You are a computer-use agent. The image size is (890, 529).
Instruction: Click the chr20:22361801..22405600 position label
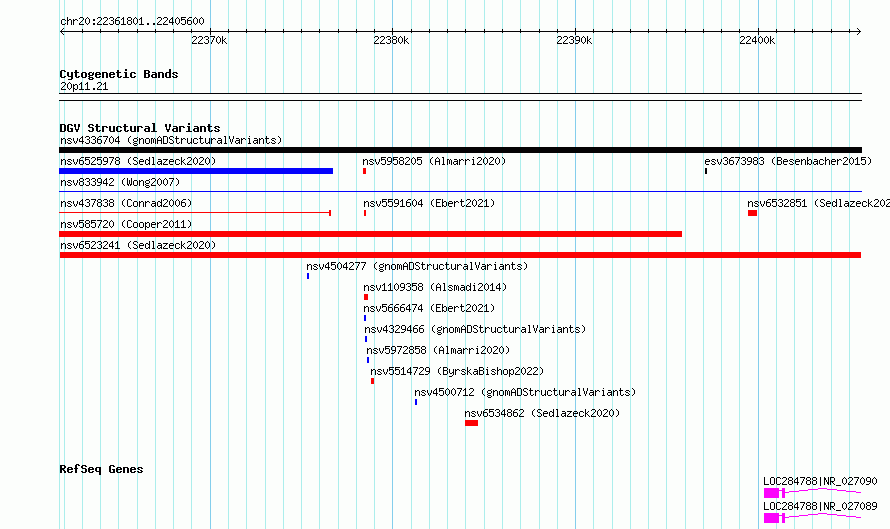pos(132,22)
